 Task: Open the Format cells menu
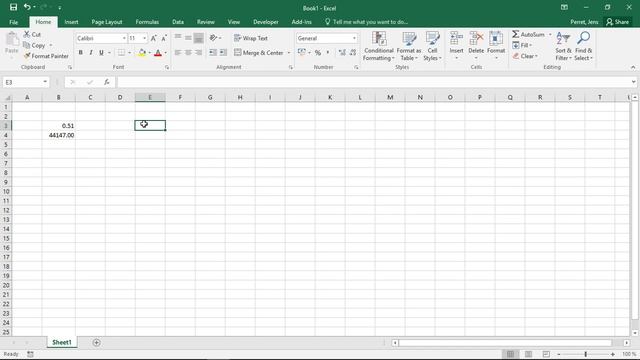[496, 46]
